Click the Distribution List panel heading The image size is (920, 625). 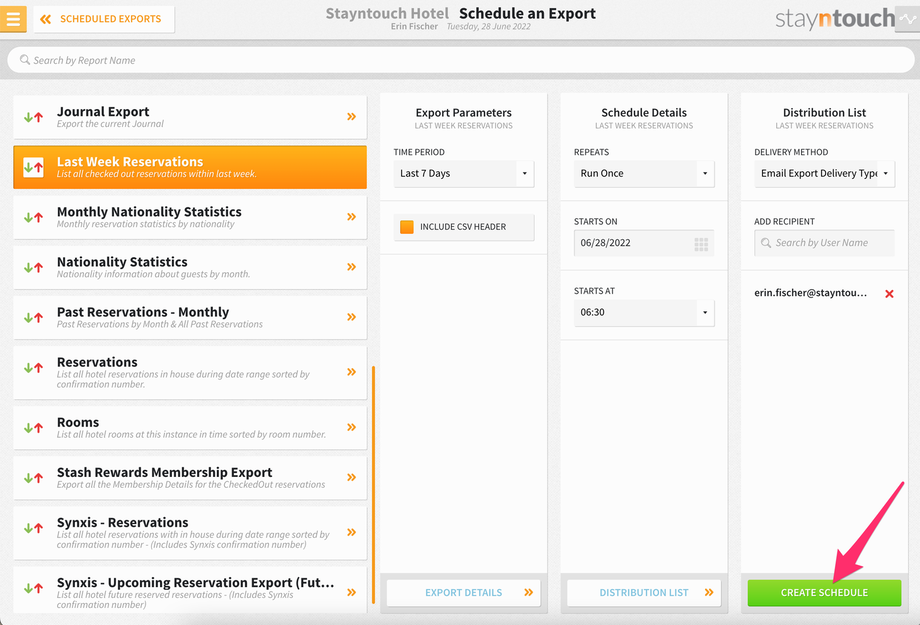[824, 113]
